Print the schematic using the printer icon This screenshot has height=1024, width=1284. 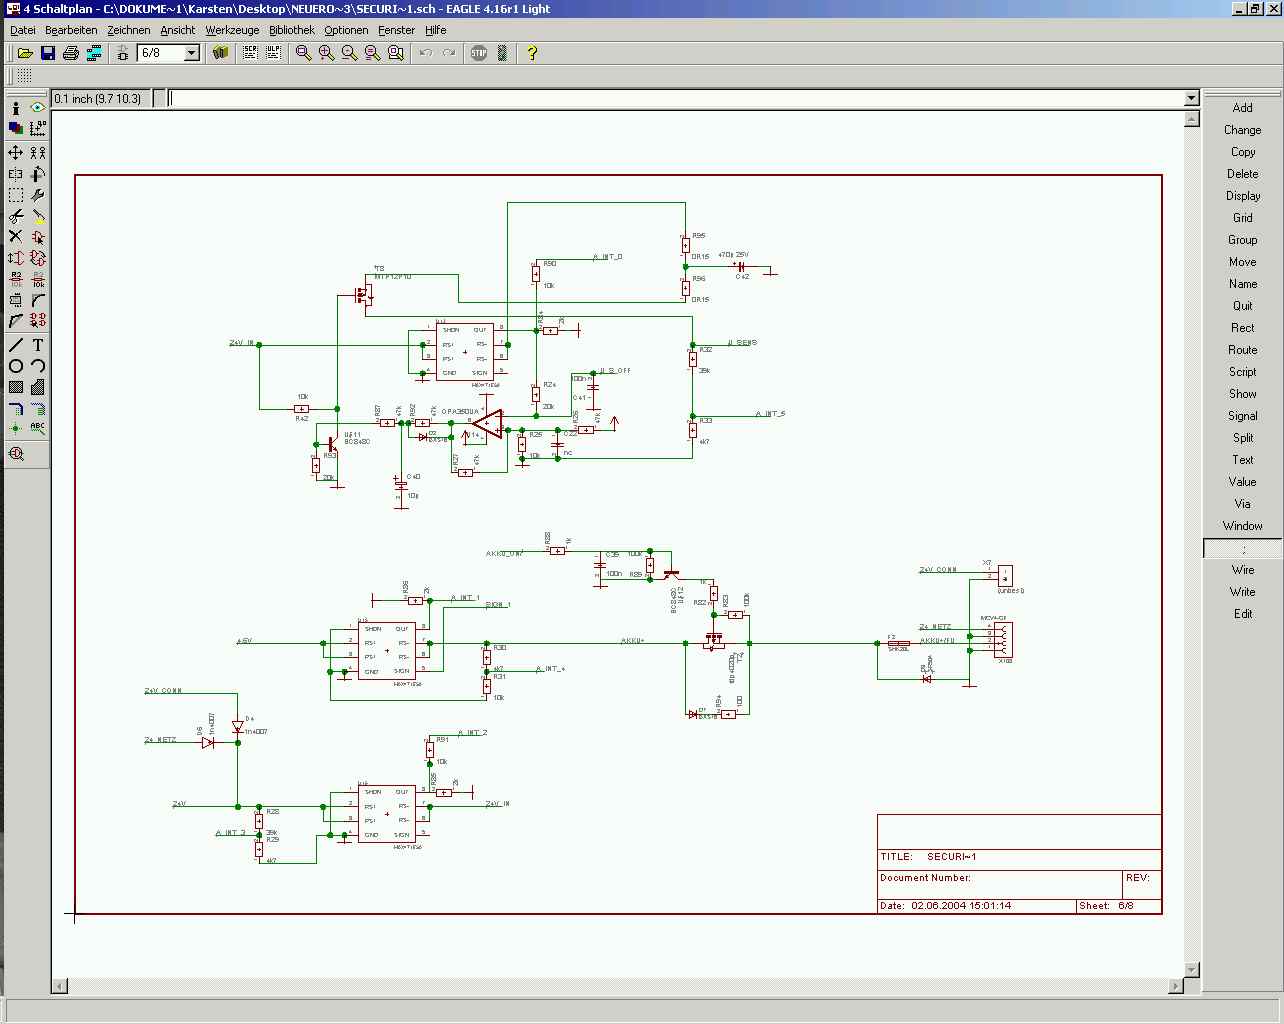[71, 53]
